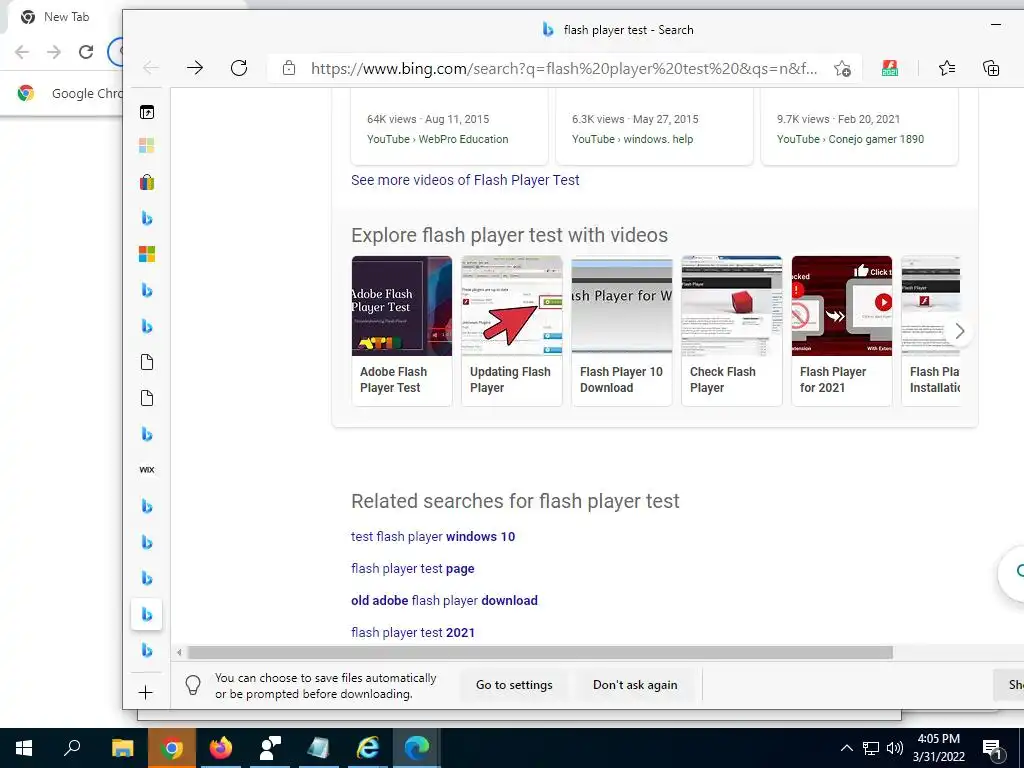Switch to Microsoft Edge on taskbar

(416, 748)
